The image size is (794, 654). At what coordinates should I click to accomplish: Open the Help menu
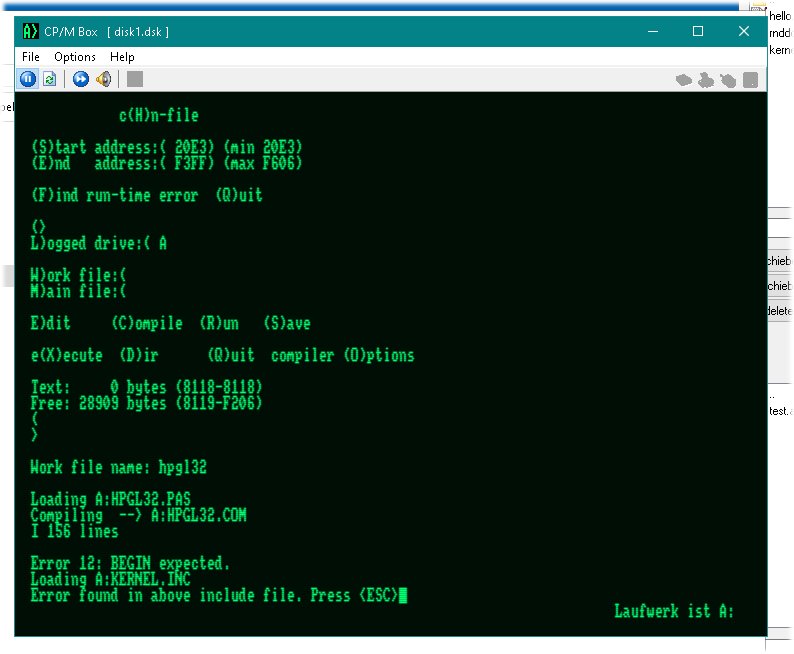(x=122, y=57)
